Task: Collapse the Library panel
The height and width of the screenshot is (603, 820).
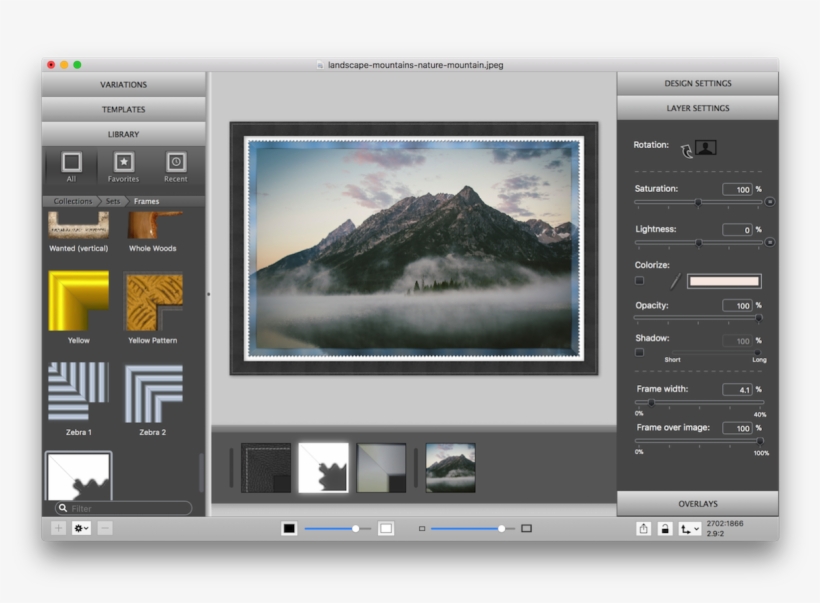Action: point(123,134)
